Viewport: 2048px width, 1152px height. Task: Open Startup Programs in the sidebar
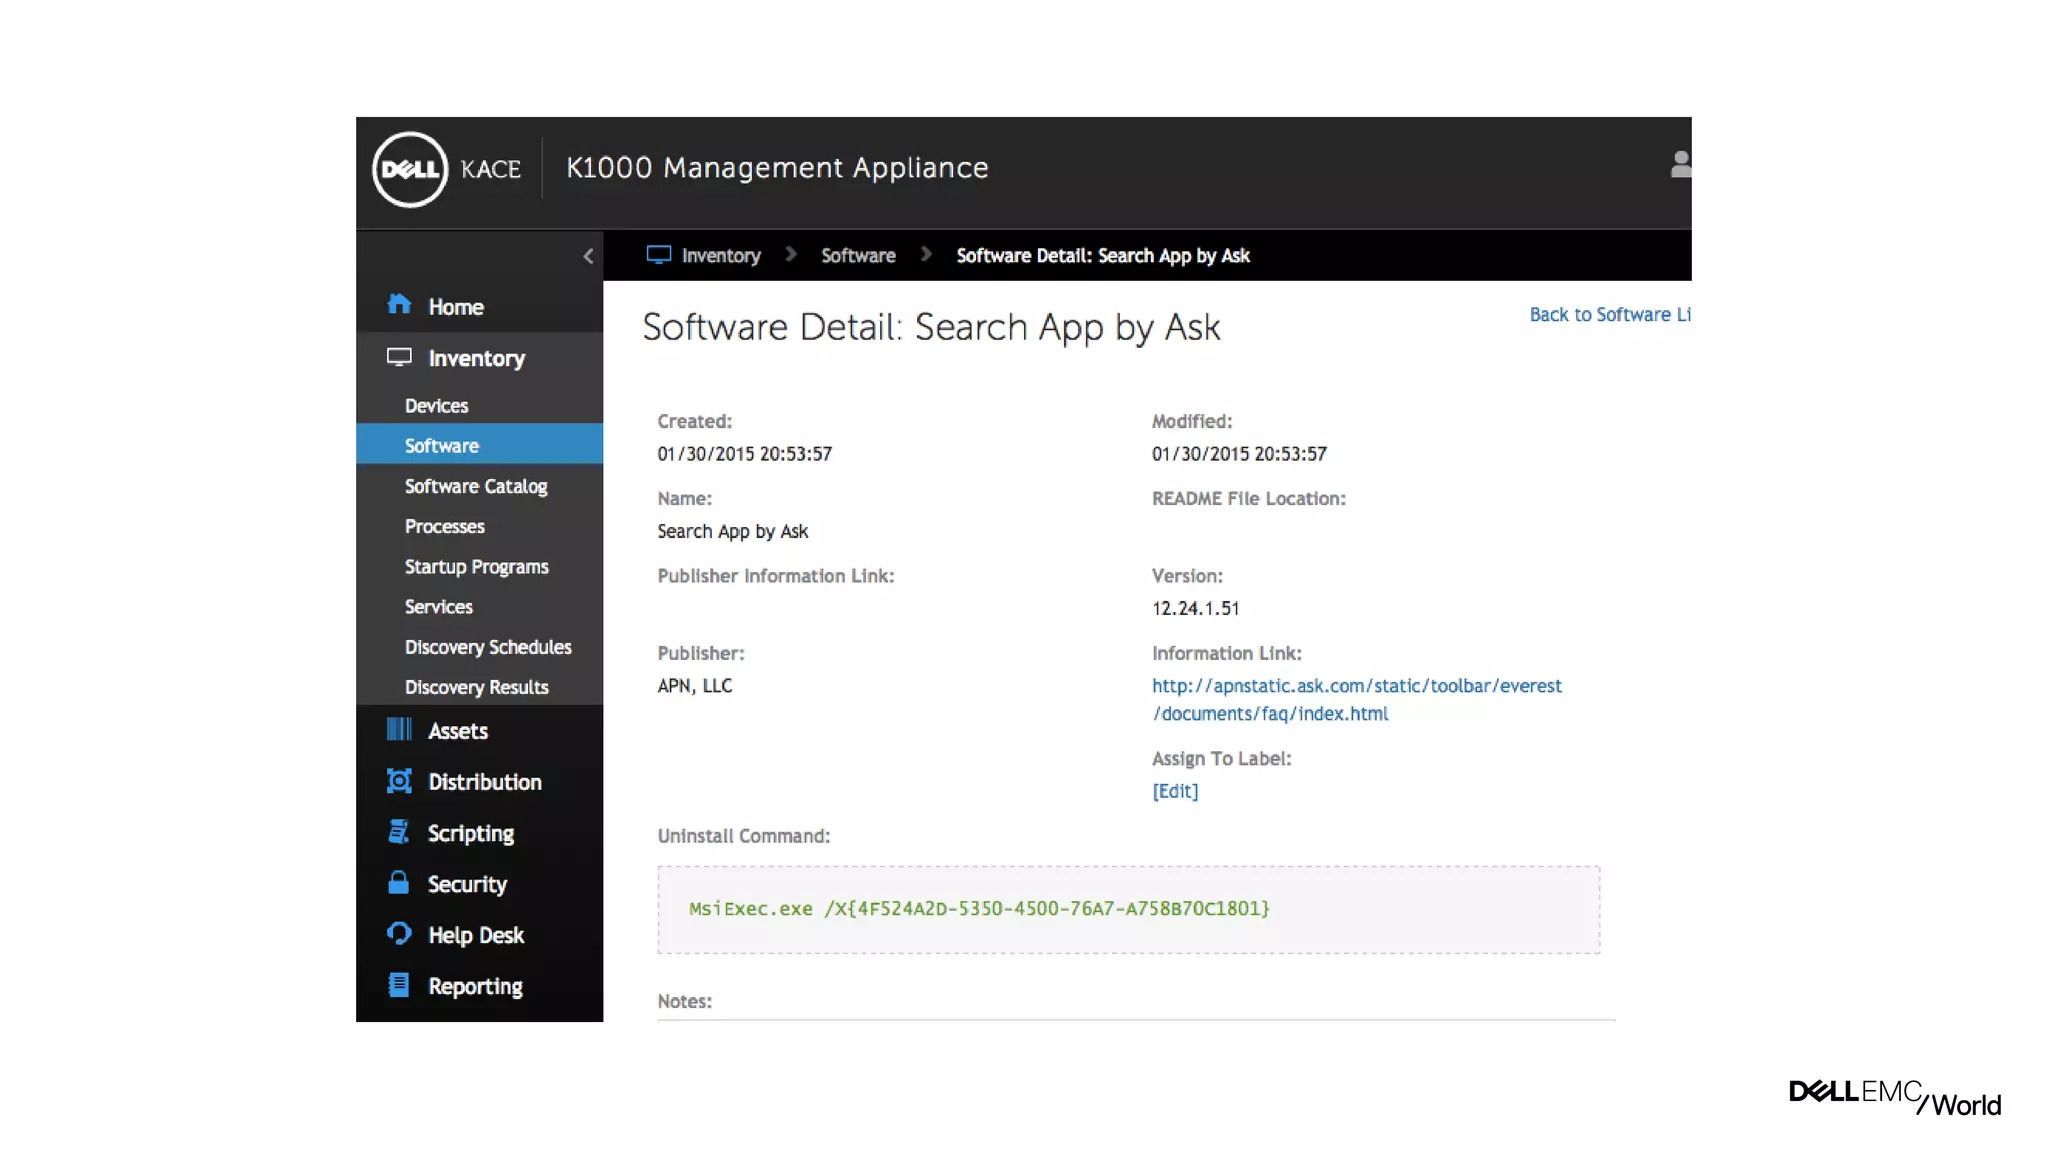point(476,566)
